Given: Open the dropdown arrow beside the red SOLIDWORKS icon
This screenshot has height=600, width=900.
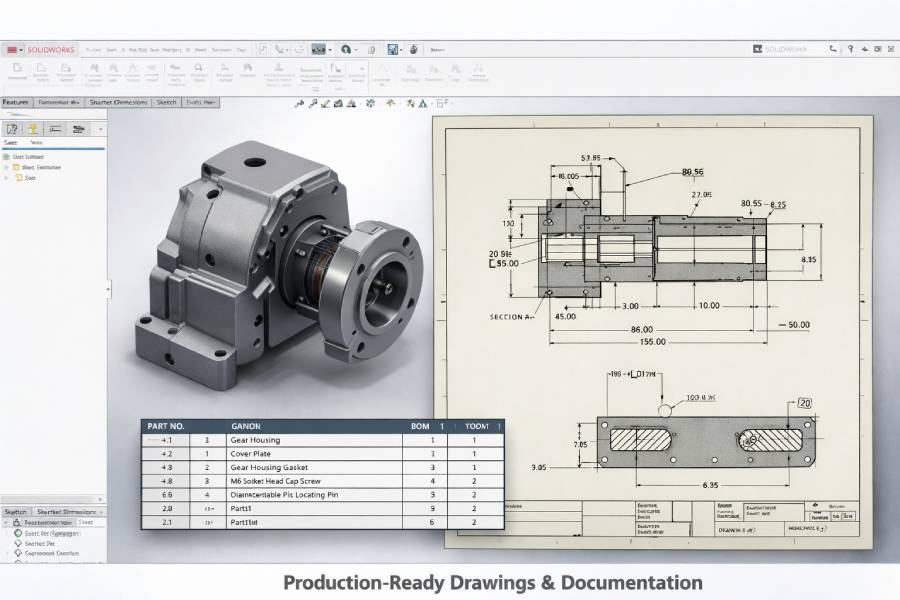Looking at the screenshot, I should [x=21, y=50].
